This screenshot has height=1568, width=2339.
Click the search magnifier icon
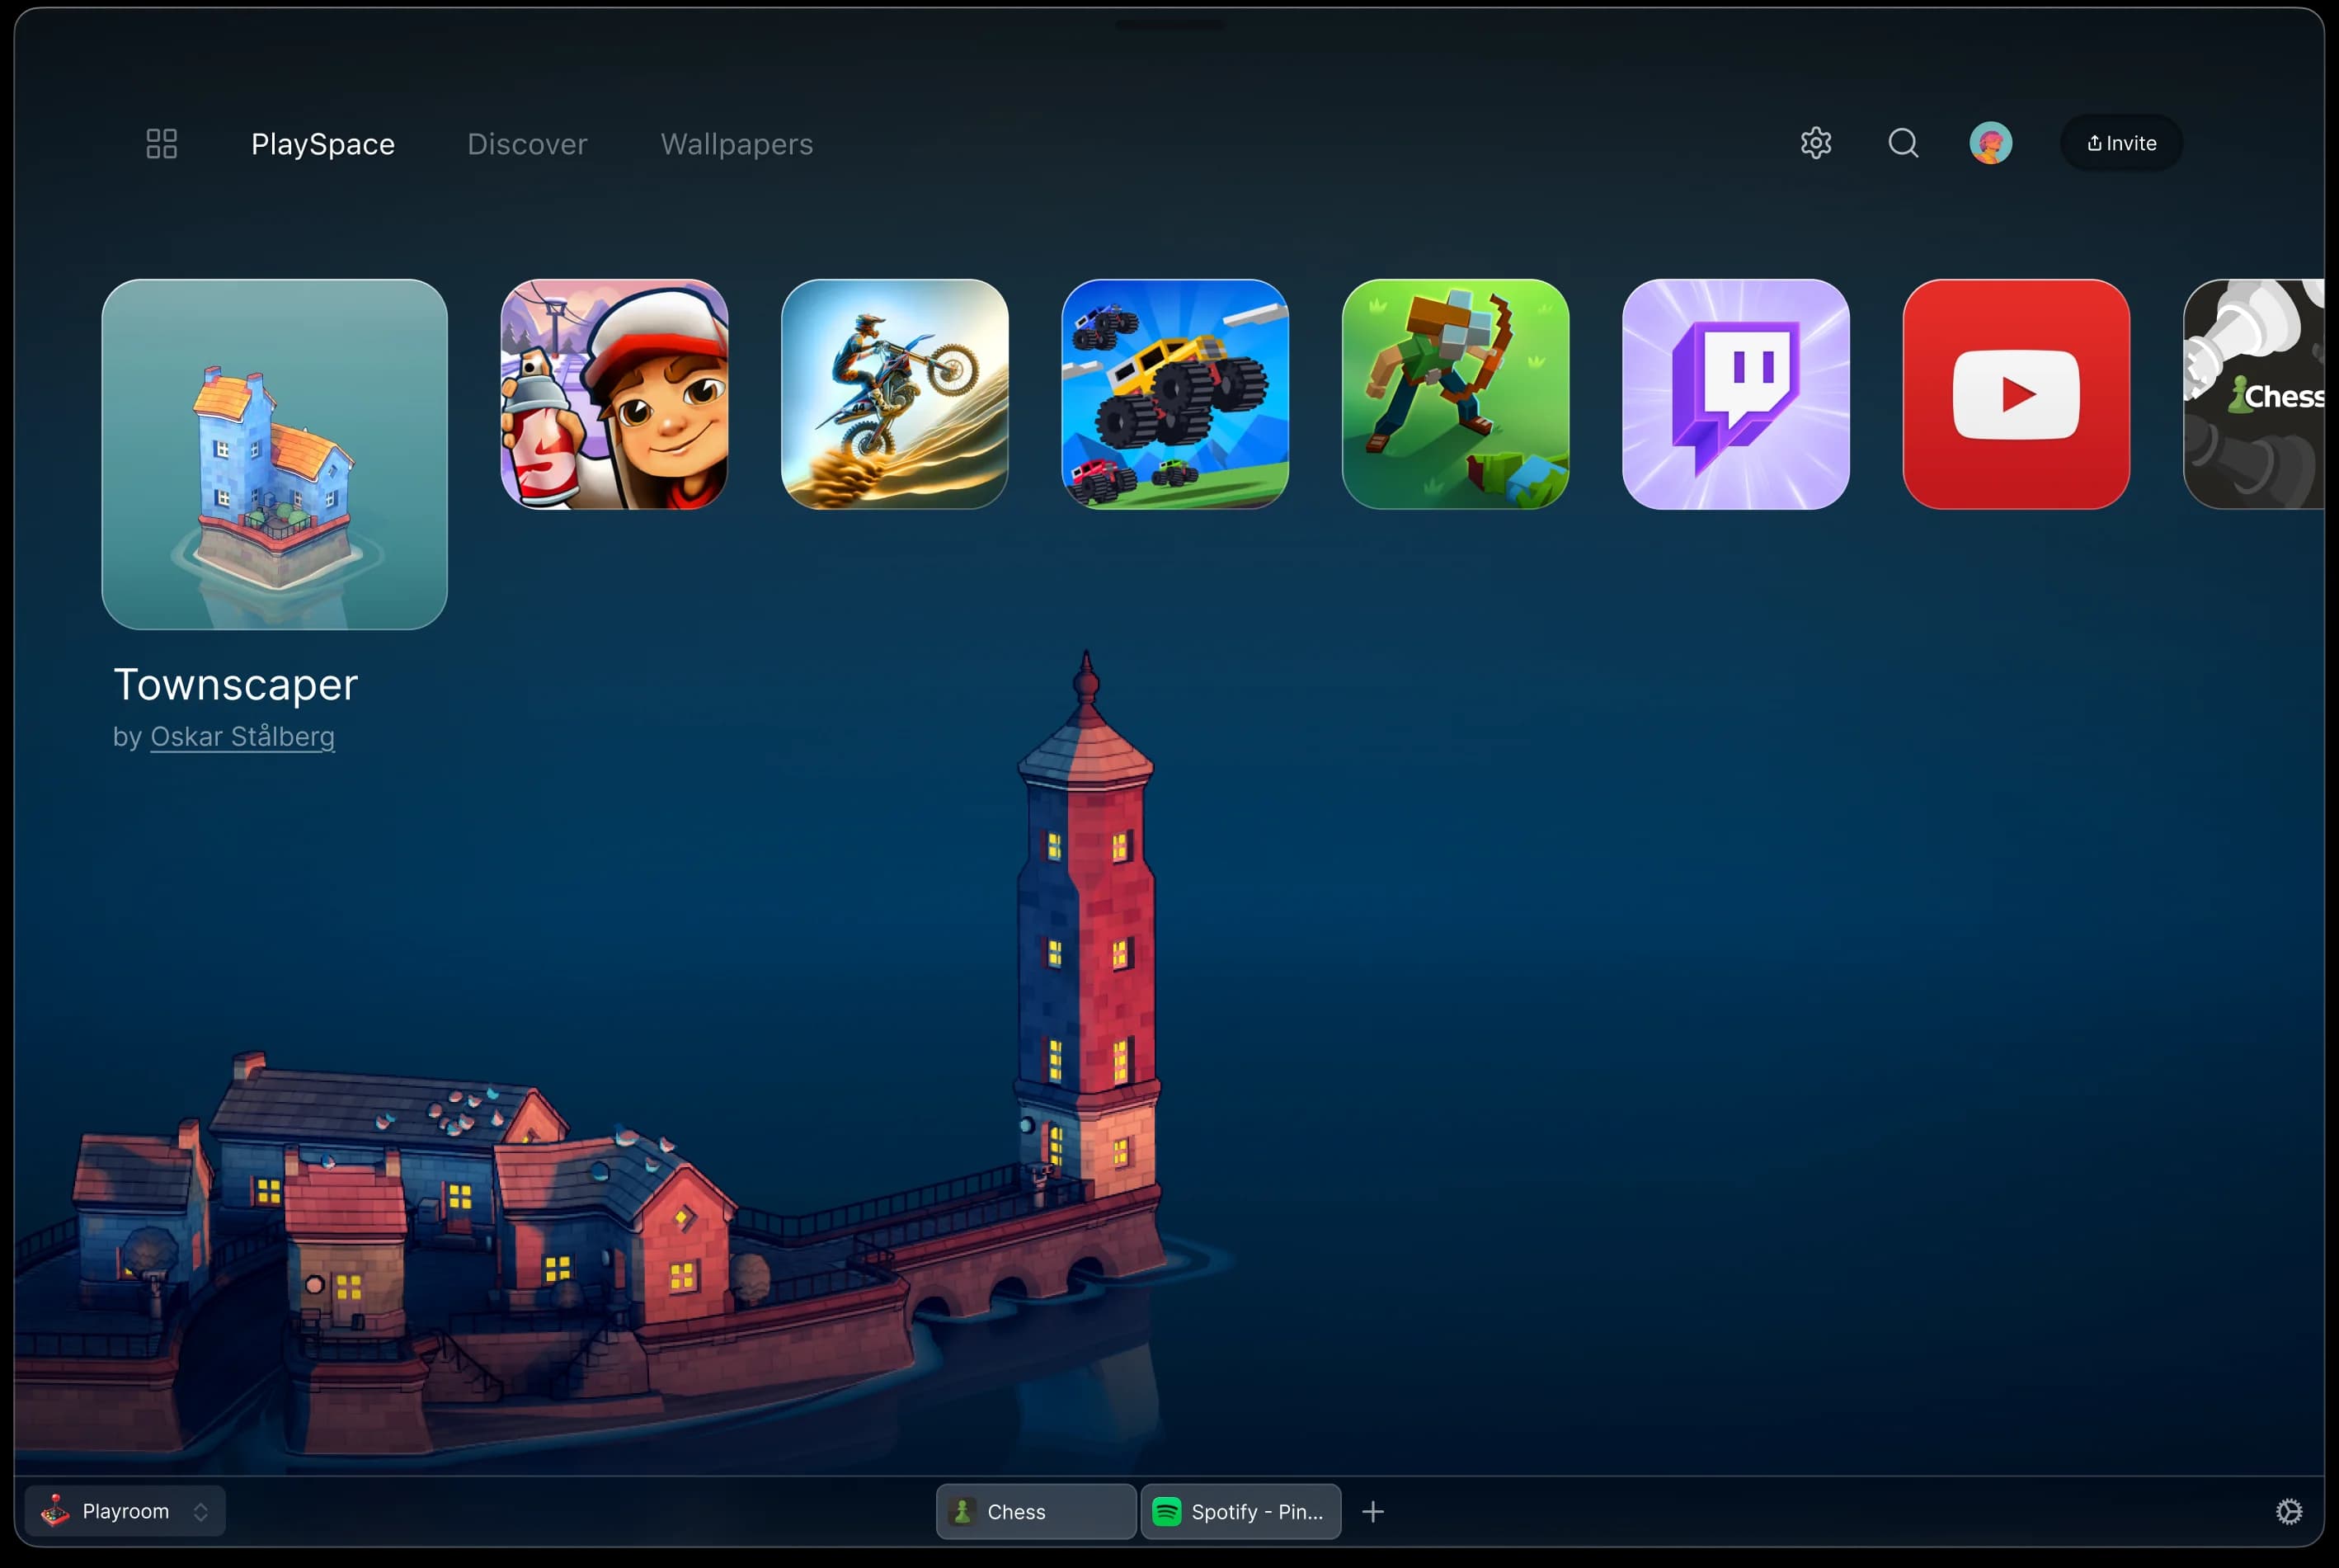(x=1903, y=143)
